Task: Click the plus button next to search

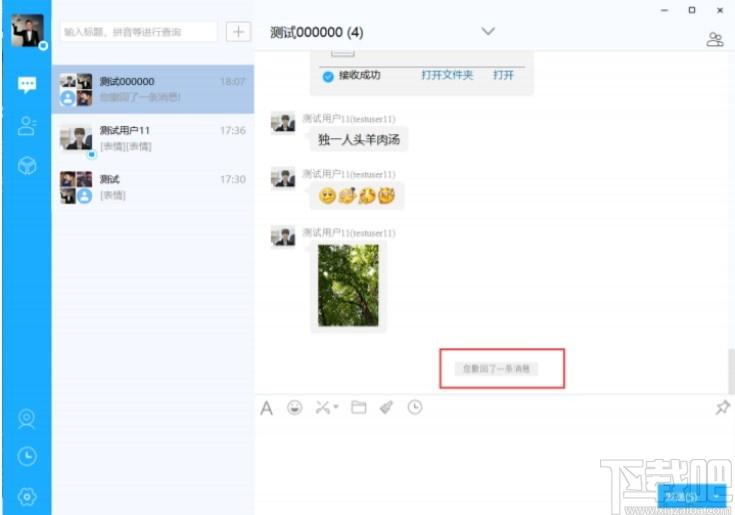Action: (238, 32)
